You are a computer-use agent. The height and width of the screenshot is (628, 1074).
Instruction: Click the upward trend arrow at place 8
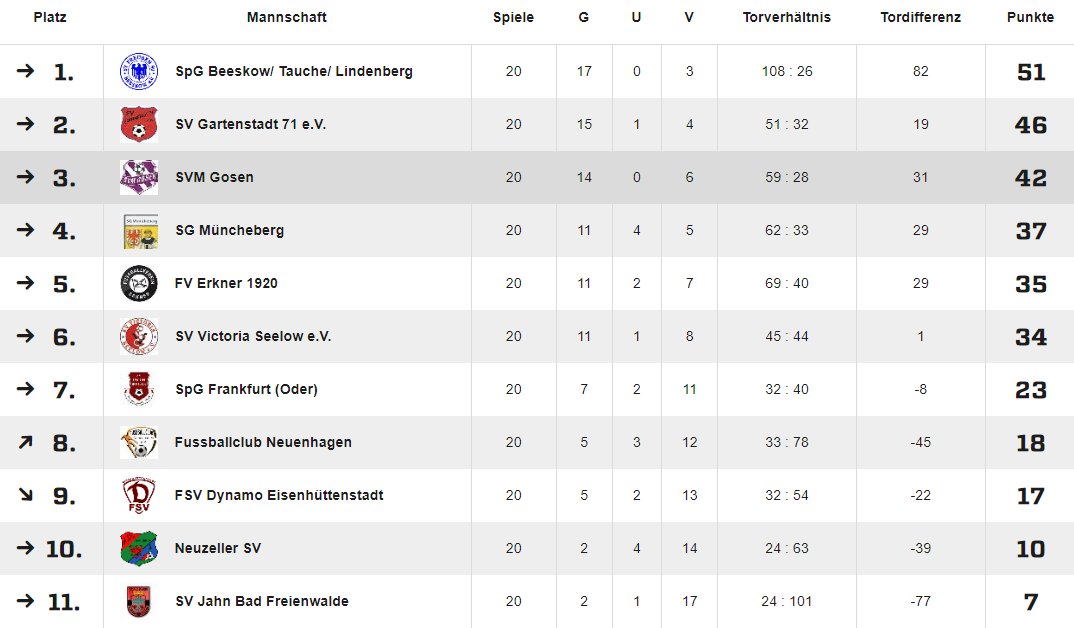tap(25, 442)
